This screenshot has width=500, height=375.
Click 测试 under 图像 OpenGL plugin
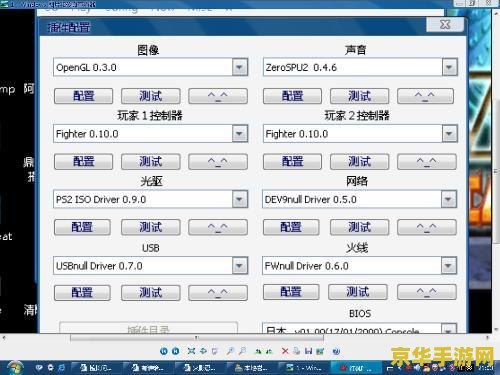tap(151, 96)
